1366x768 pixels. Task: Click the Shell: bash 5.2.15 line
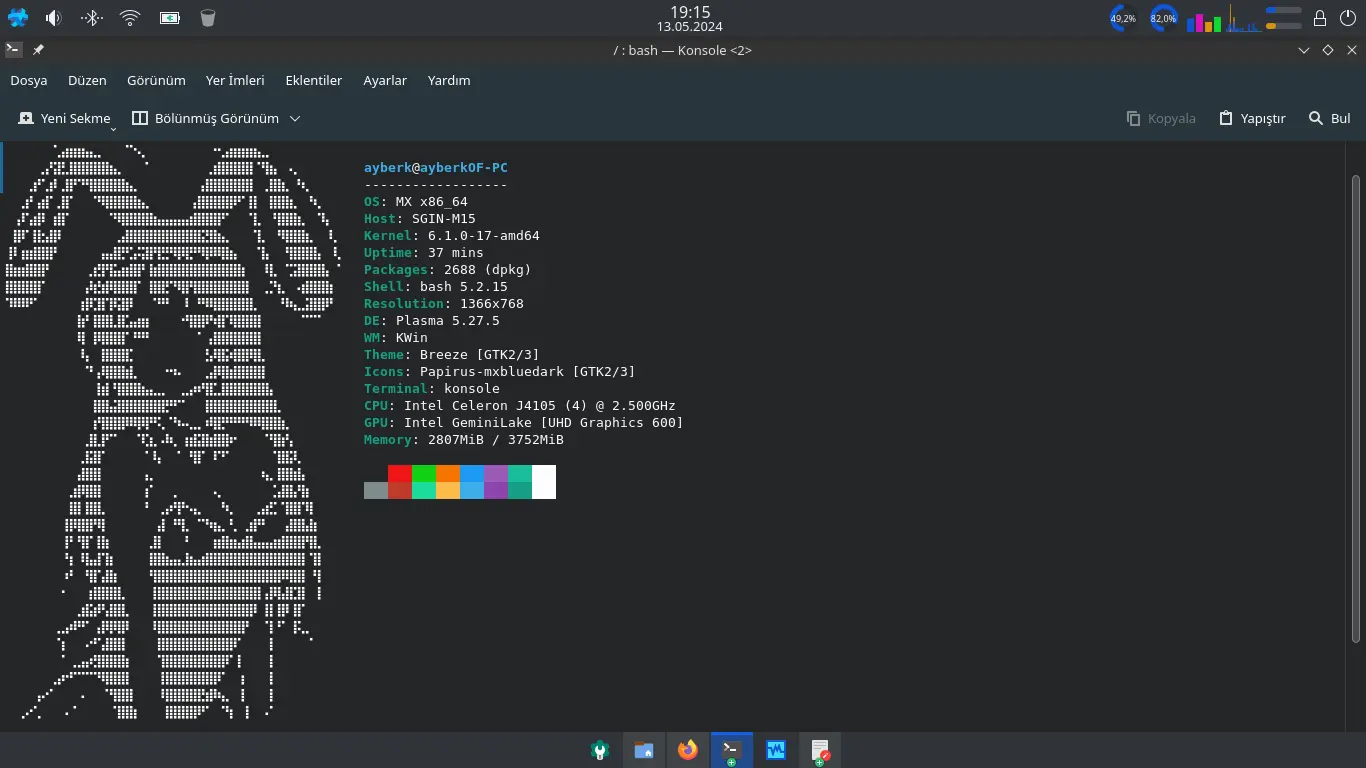[436, 287]
